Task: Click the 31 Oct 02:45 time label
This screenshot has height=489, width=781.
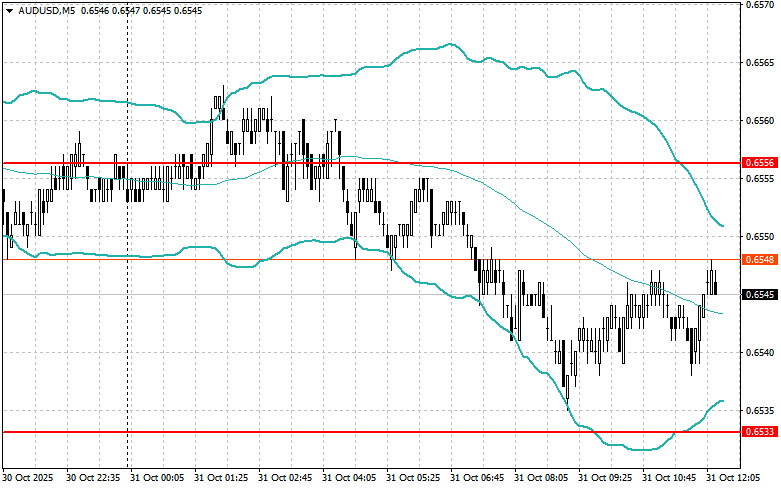Action: pos(285,478)
